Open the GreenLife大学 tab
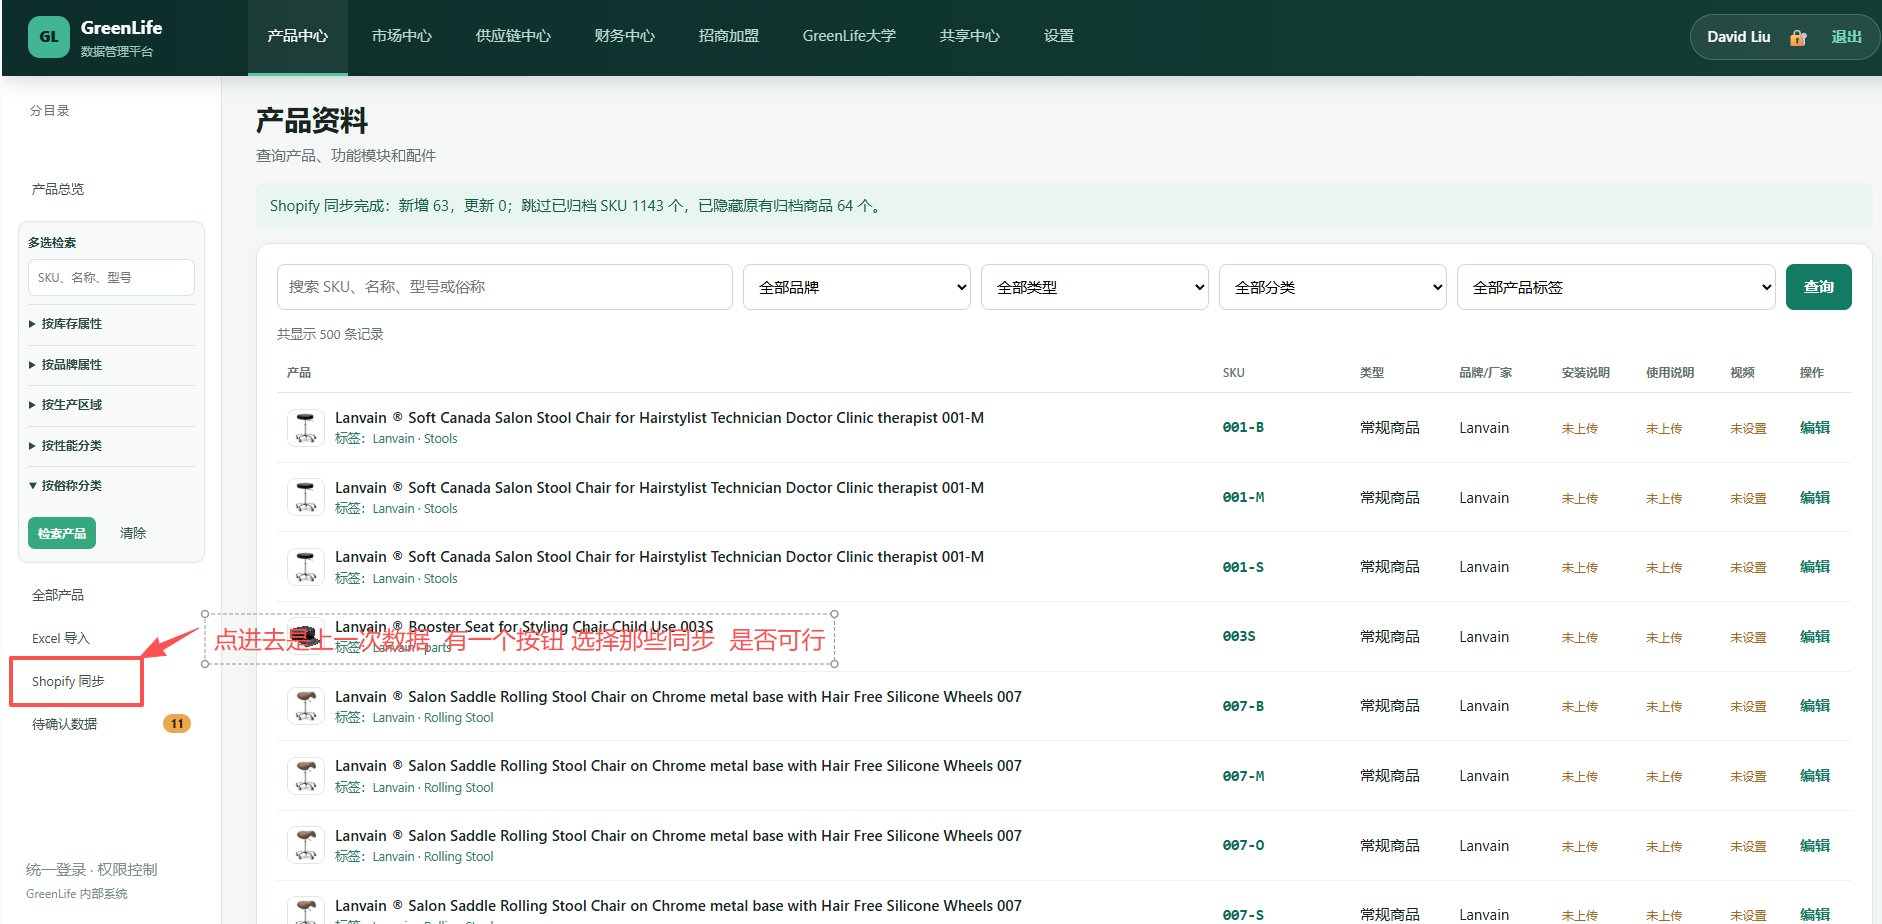1882x924 pixels. point(849,36)
